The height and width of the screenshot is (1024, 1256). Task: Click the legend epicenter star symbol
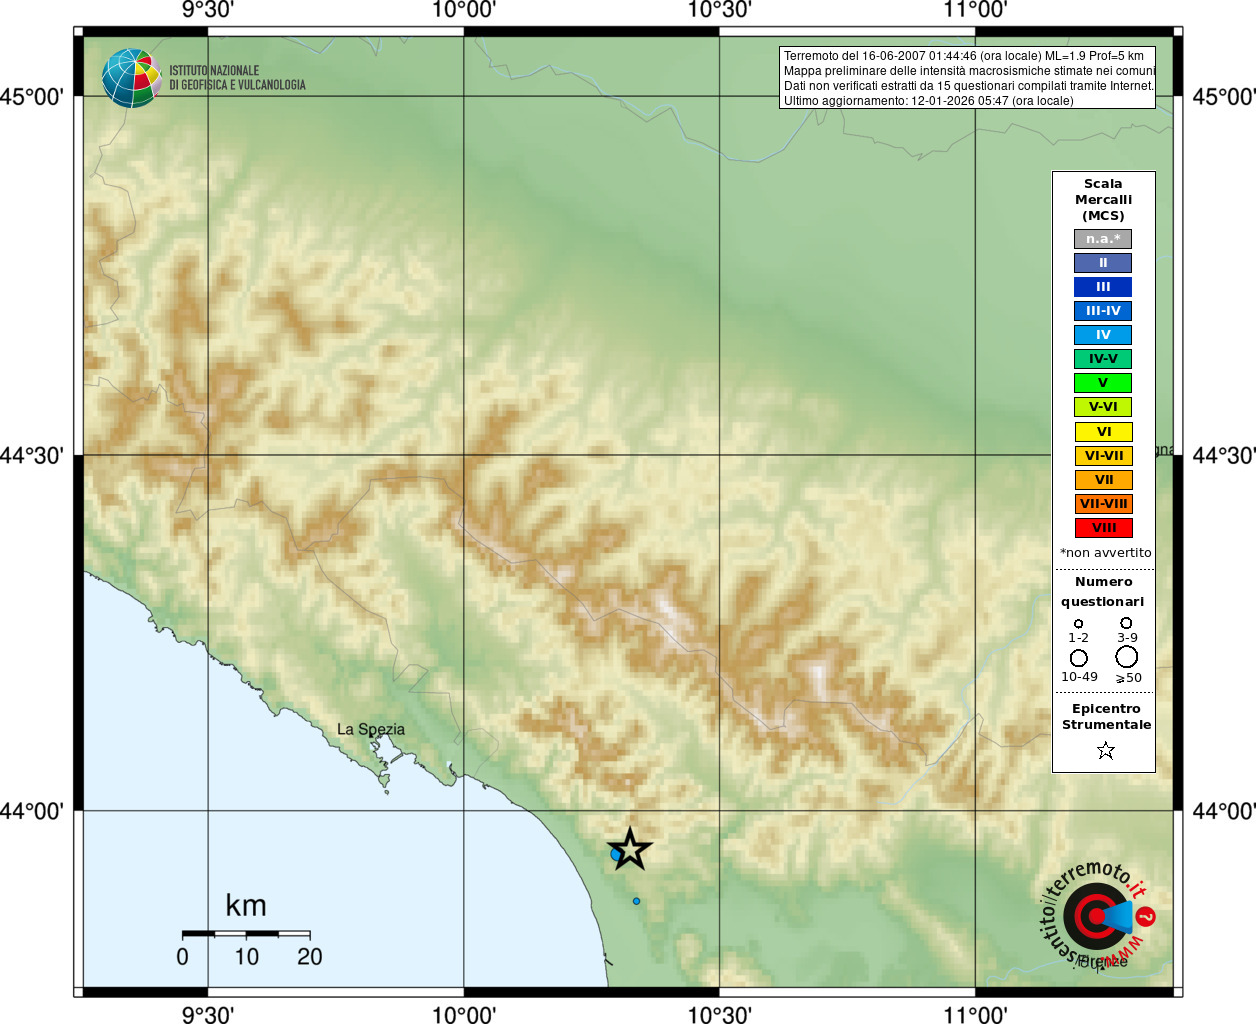pyautogui.click(x=1105, y=750)
